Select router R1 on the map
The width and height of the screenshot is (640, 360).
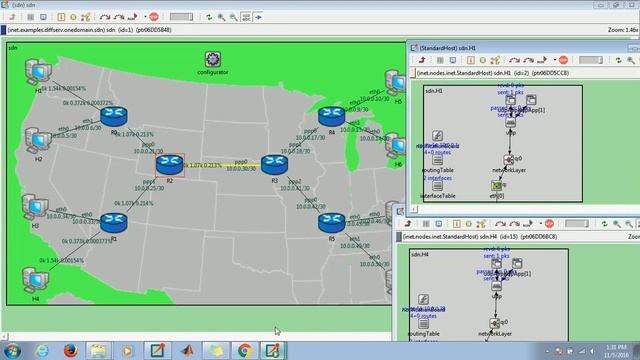pos(114,223)
